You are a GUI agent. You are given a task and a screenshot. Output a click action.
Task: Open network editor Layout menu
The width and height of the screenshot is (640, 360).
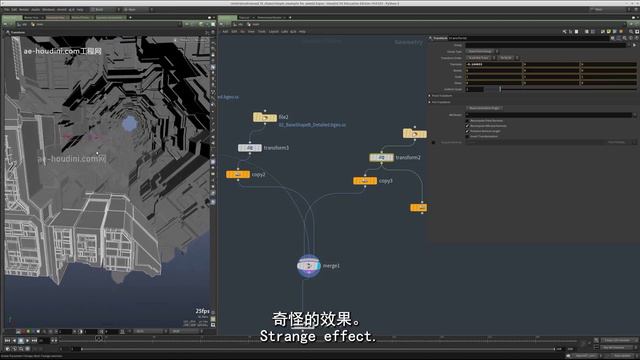coord(273,31)
